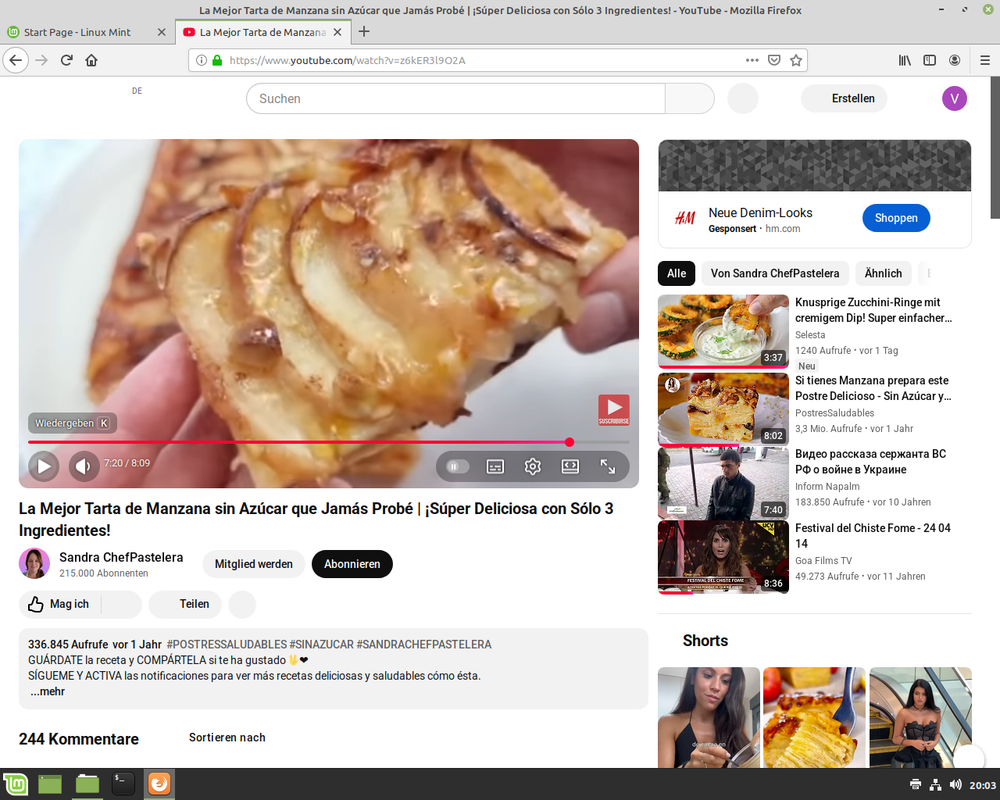Open network icon in system tray
The image size is (1000, 800).
click(x=935, y=785)
